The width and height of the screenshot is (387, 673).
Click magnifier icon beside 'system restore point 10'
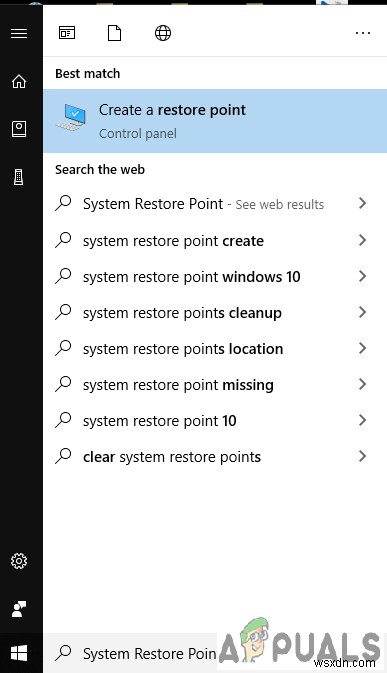click(63, 420)
